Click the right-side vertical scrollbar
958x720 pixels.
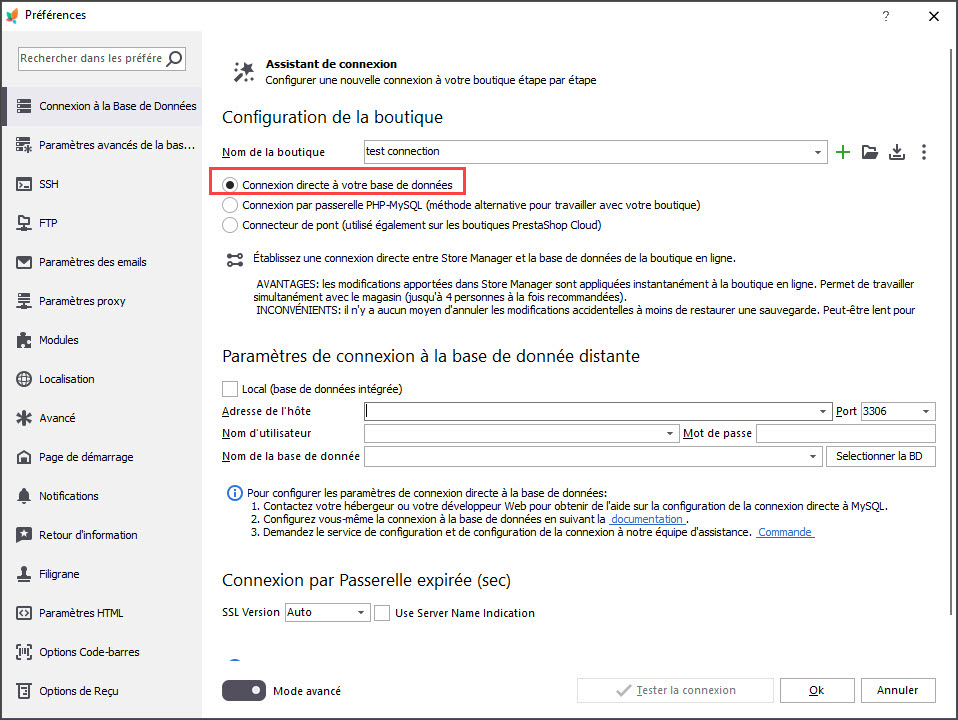point(951,330)
